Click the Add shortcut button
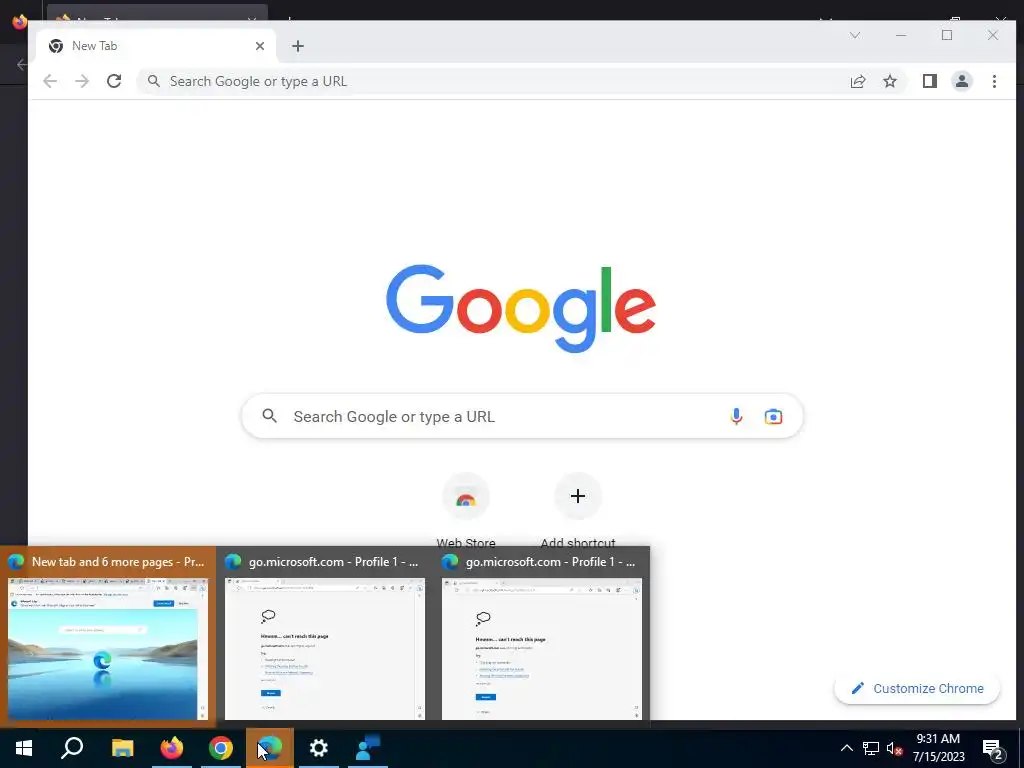 [x=577, y=510]
